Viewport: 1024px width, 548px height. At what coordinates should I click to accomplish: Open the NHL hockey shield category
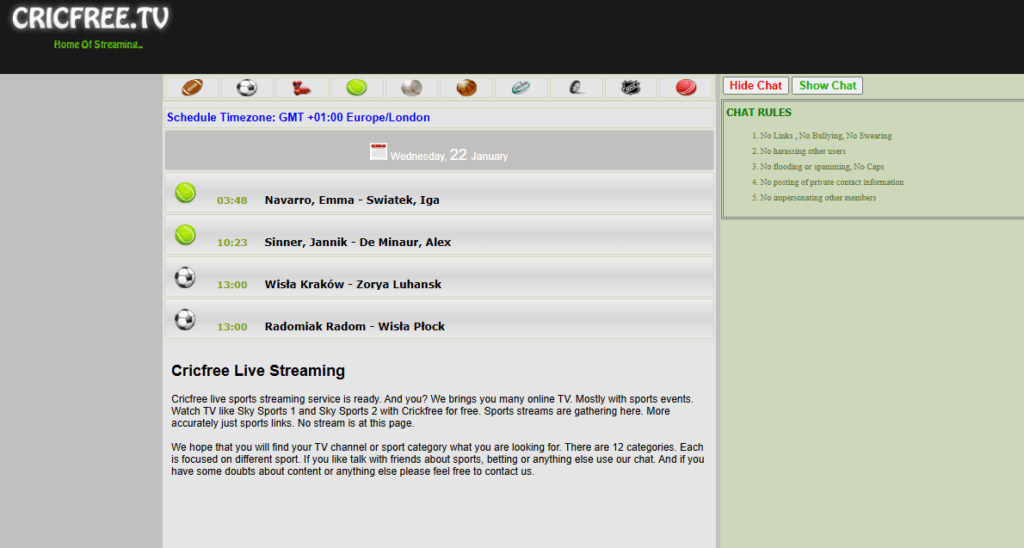631,88
